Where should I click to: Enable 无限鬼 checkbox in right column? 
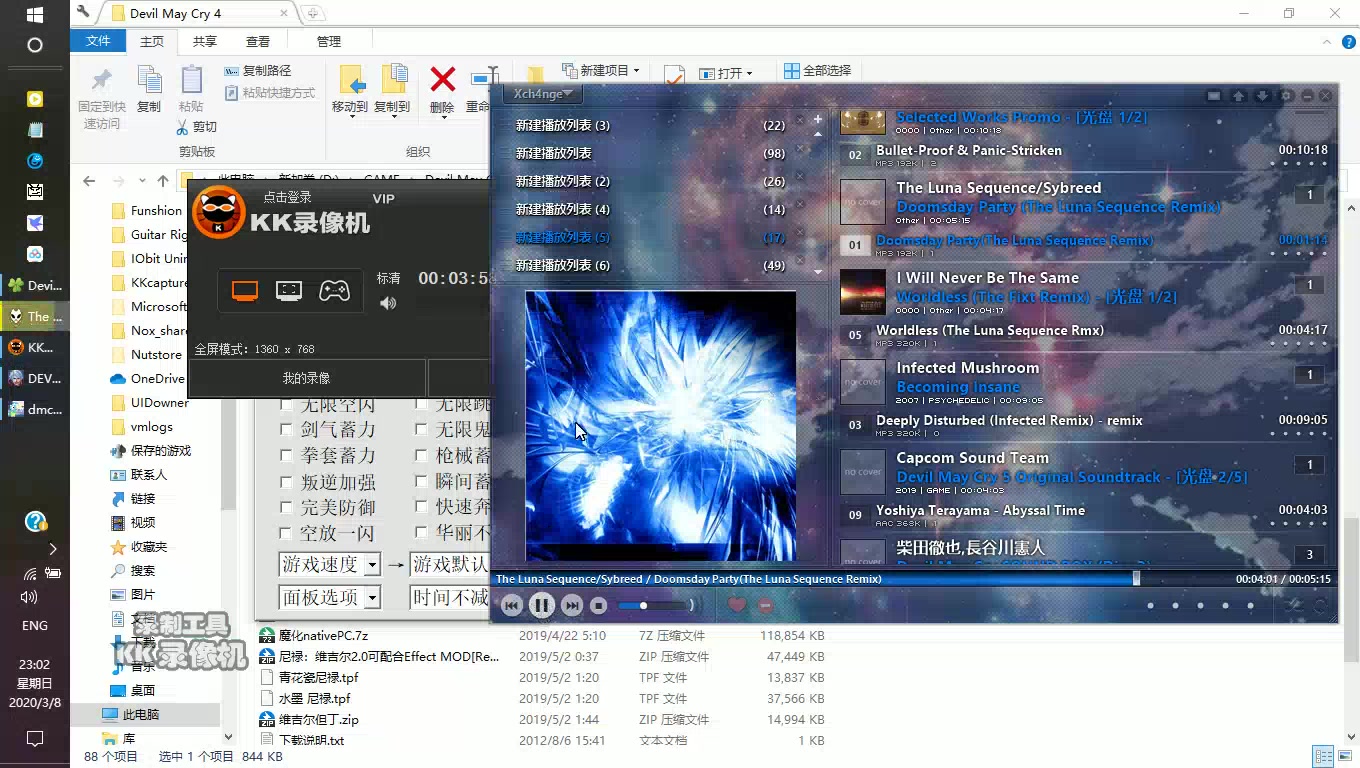pos(421,429)
